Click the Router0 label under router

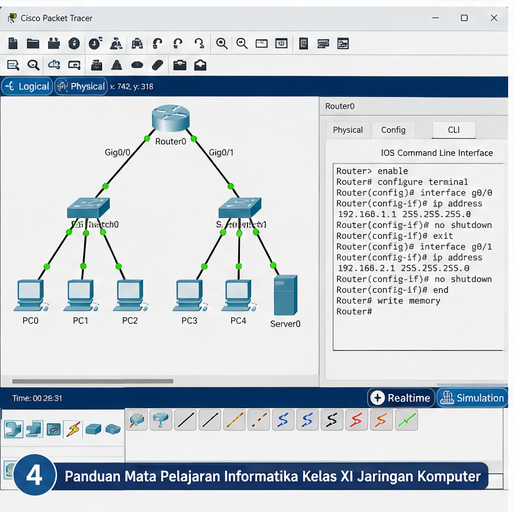(x=171, y=141)
